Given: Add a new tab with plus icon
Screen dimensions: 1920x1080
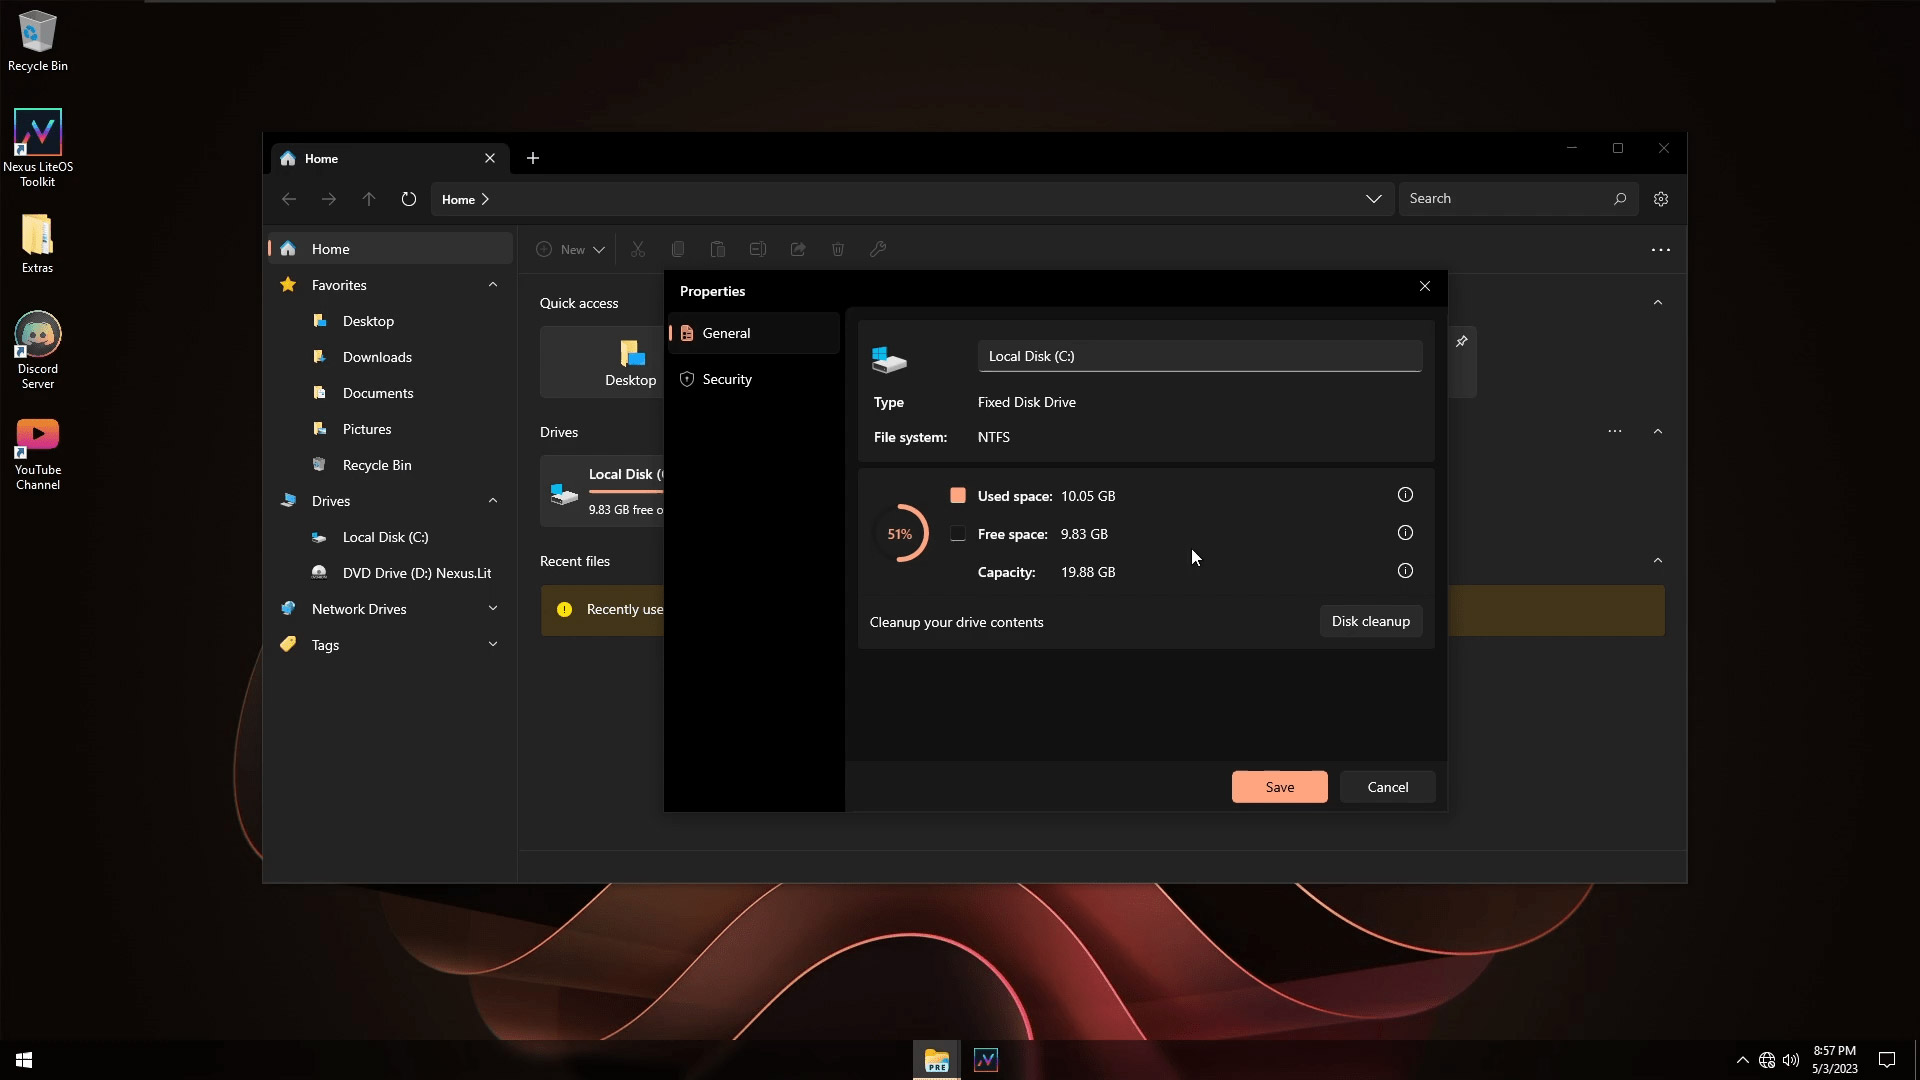Looking at the screenshot, I should 533,158.
